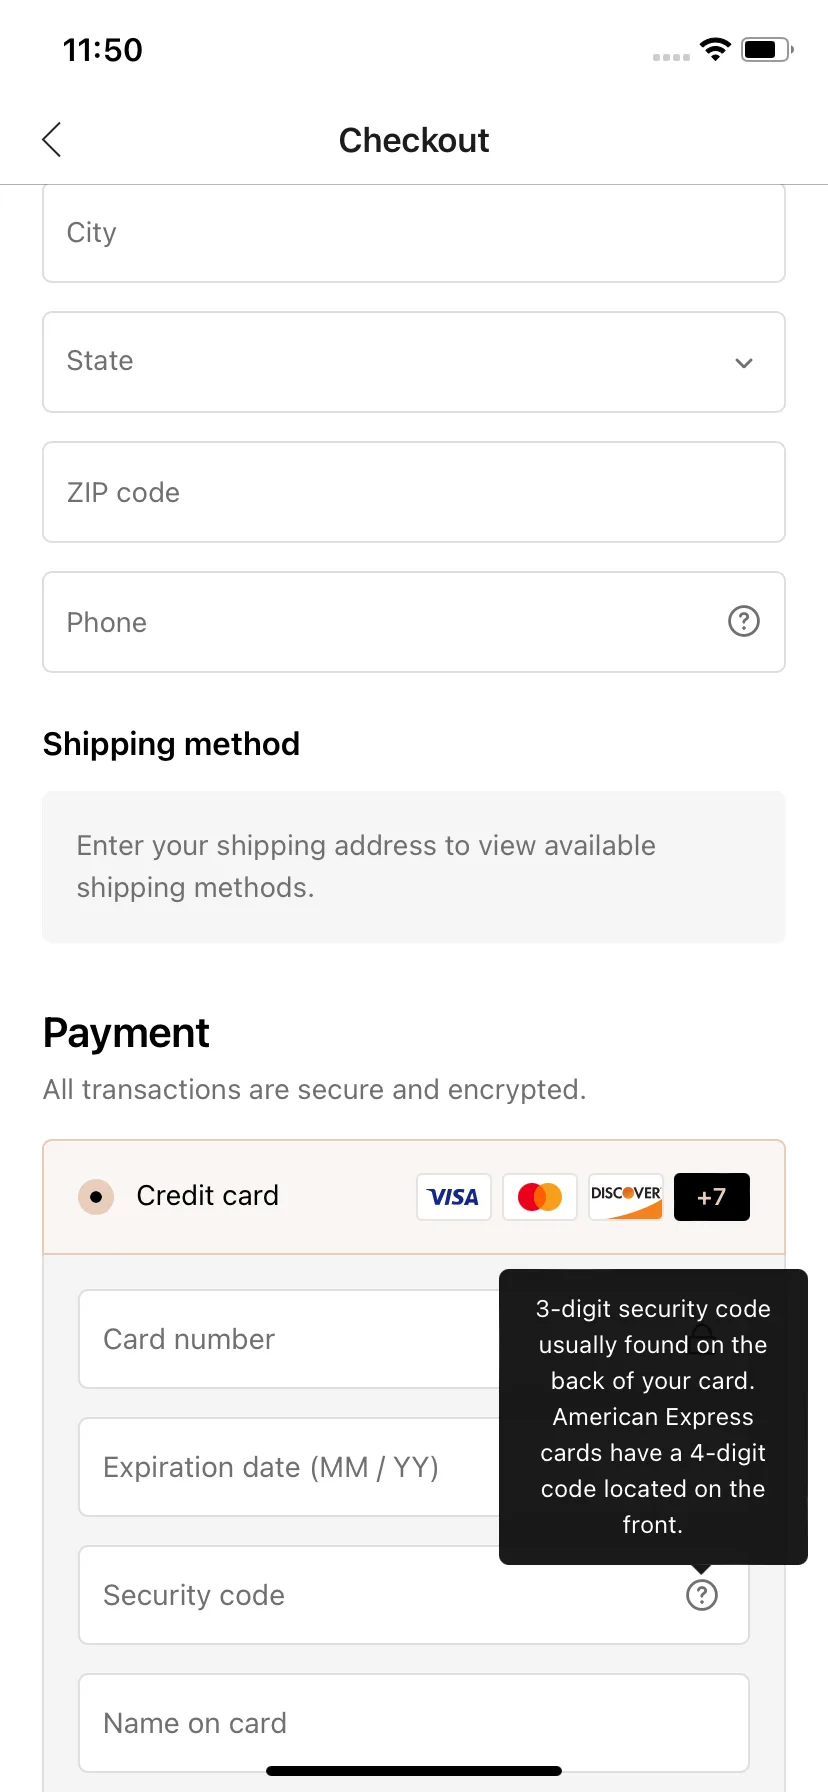Open the State selection field
Screen dimensions: 828x1792
point(414,362)
